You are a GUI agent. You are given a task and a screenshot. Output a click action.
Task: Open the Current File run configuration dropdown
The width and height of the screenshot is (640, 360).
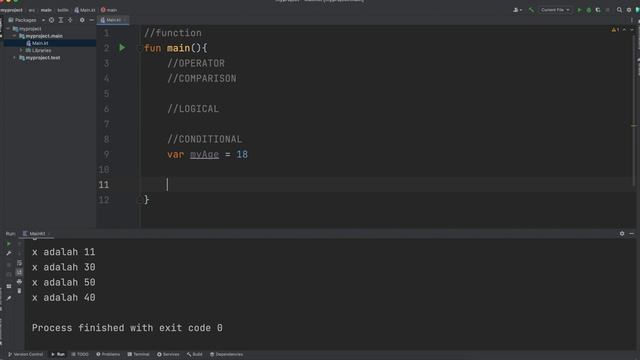pos(555,10)
